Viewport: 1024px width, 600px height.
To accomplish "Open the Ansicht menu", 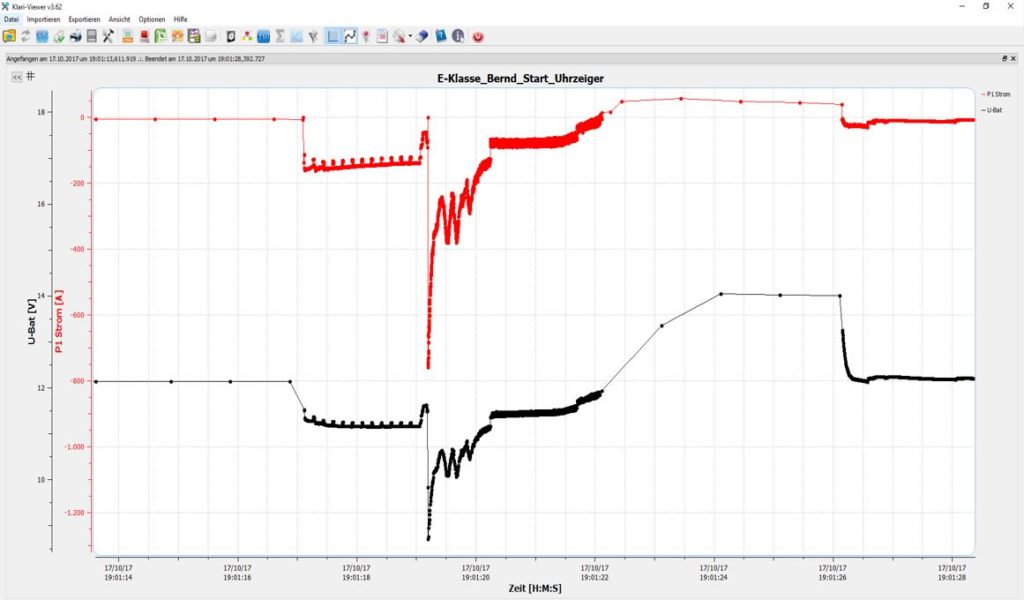I will tap(120, 19).
